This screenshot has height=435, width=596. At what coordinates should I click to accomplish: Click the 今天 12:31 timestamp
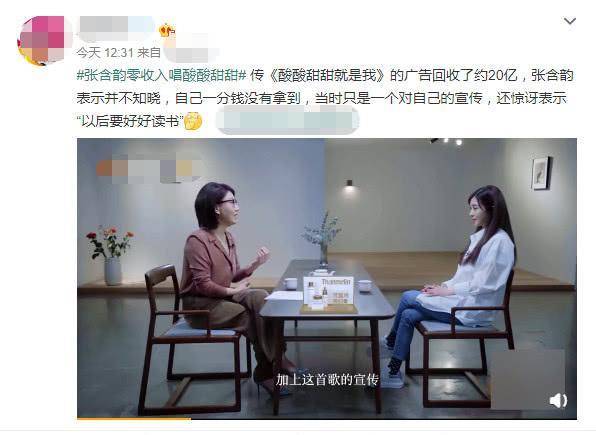coord(105,52)
